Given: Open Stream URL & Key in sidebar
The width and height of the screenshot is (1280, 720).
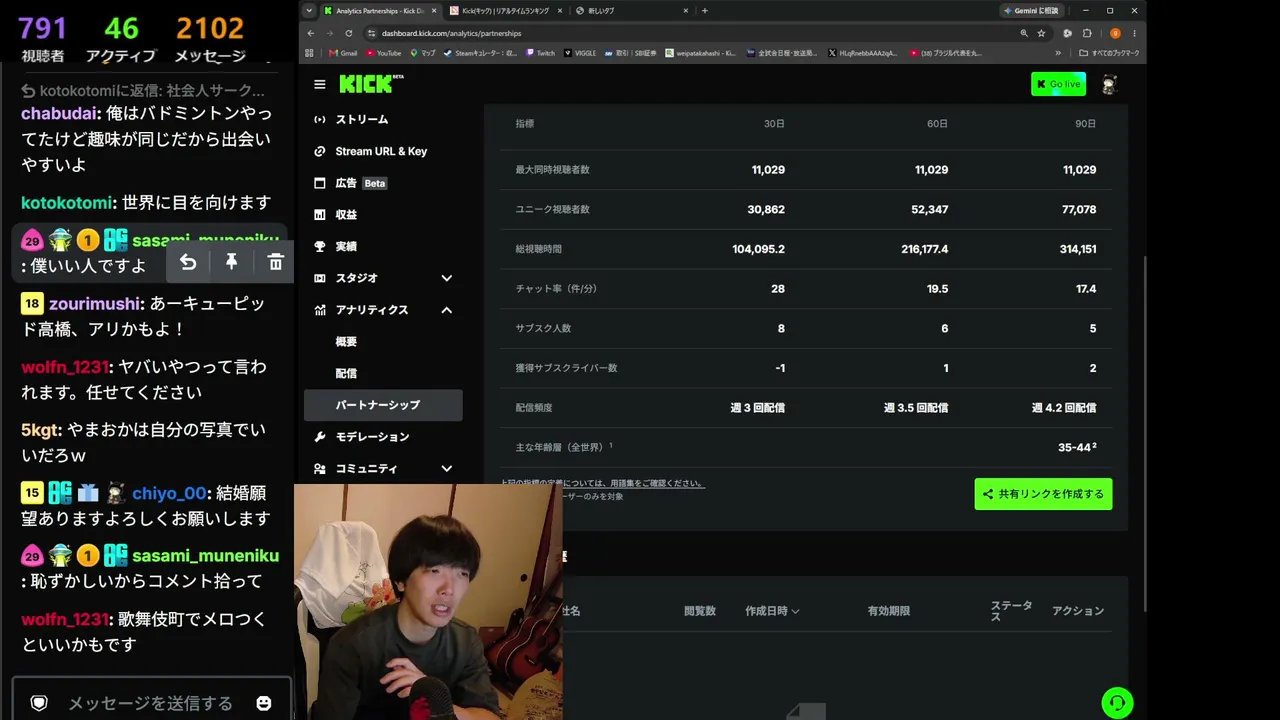Looking at the screenshot, I should [x=383, y=151].
